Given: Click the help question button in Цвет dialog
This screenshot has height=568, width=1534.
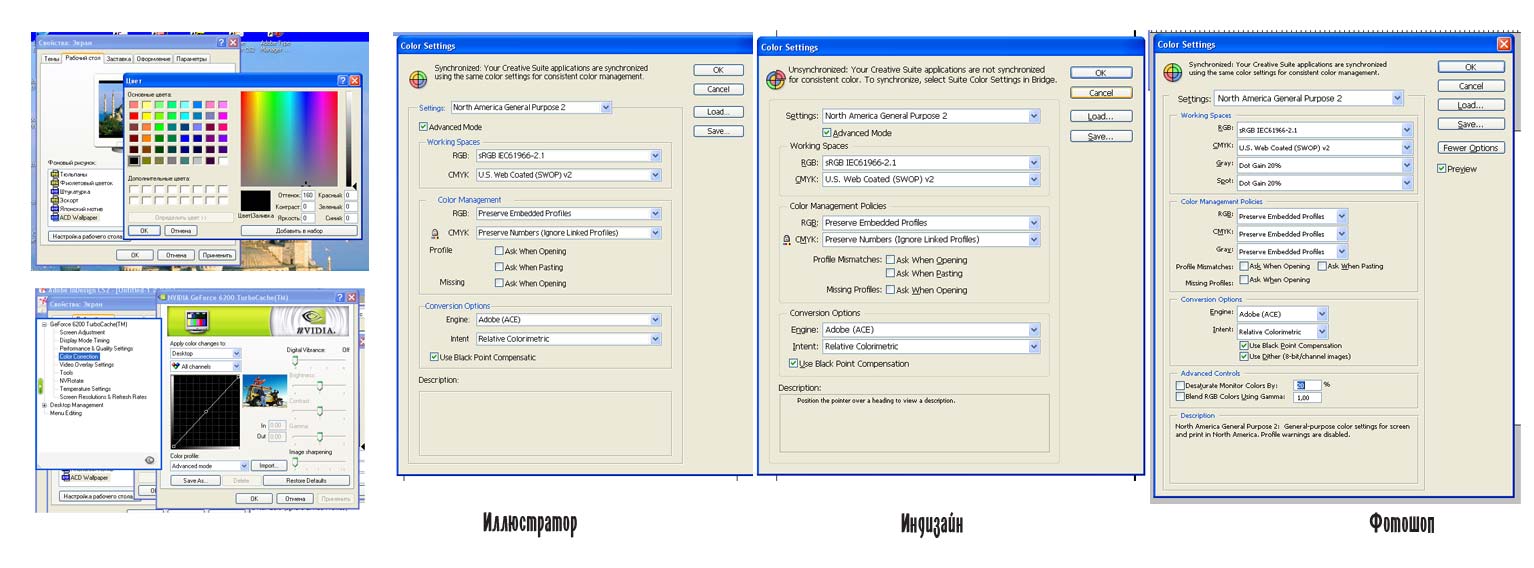Looking at the screenshot, I should [342, 80].
